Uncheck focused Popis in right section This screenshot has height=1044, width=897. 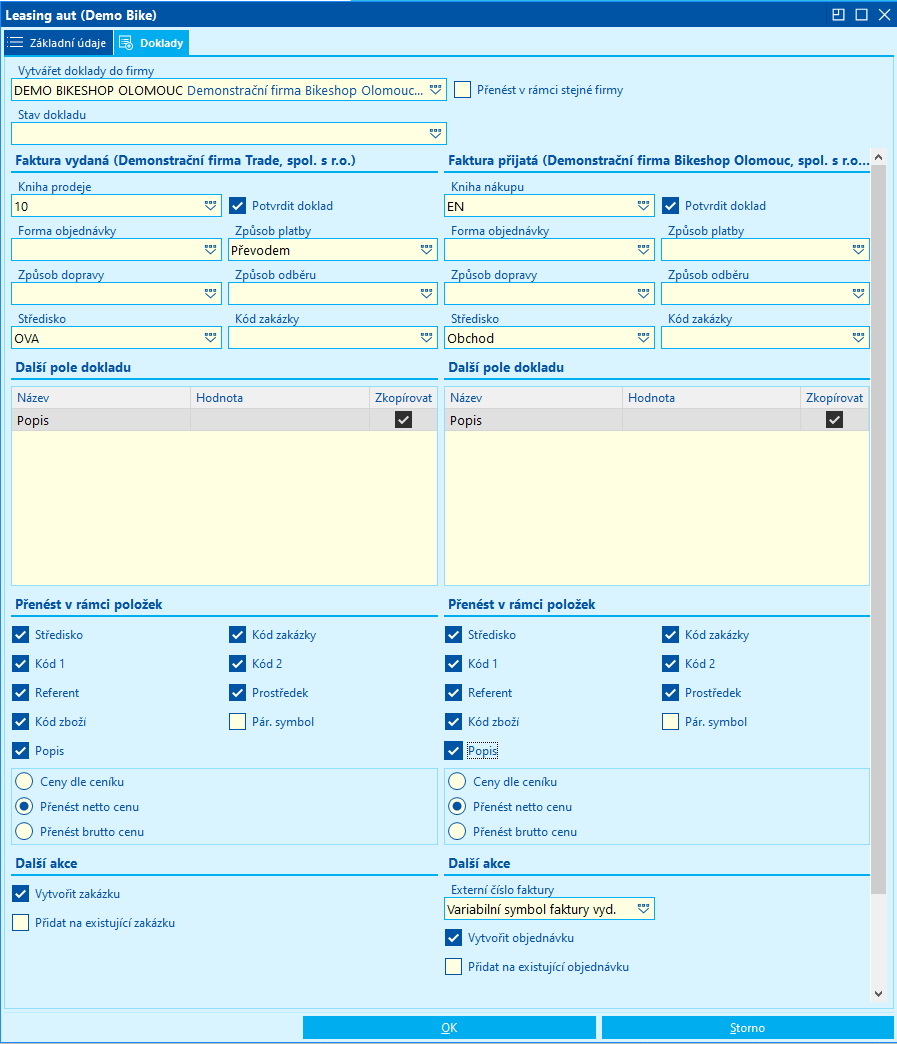click(453, 750)
